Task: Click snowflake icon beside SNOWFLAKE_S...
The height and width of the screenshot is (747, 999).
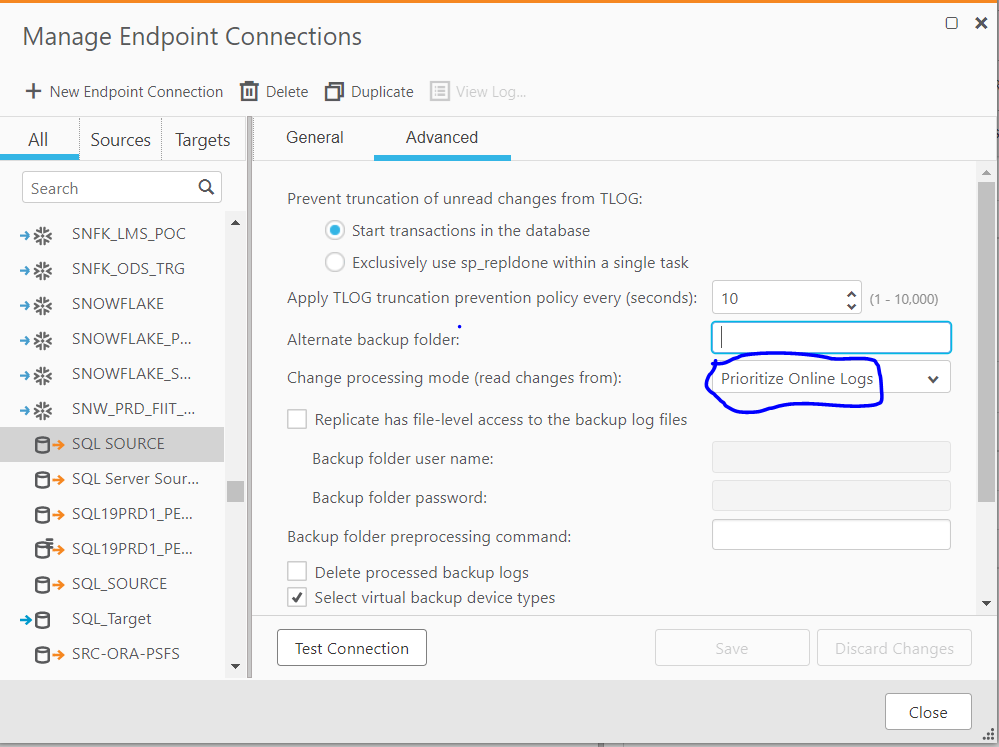Action: click(43, 376)
